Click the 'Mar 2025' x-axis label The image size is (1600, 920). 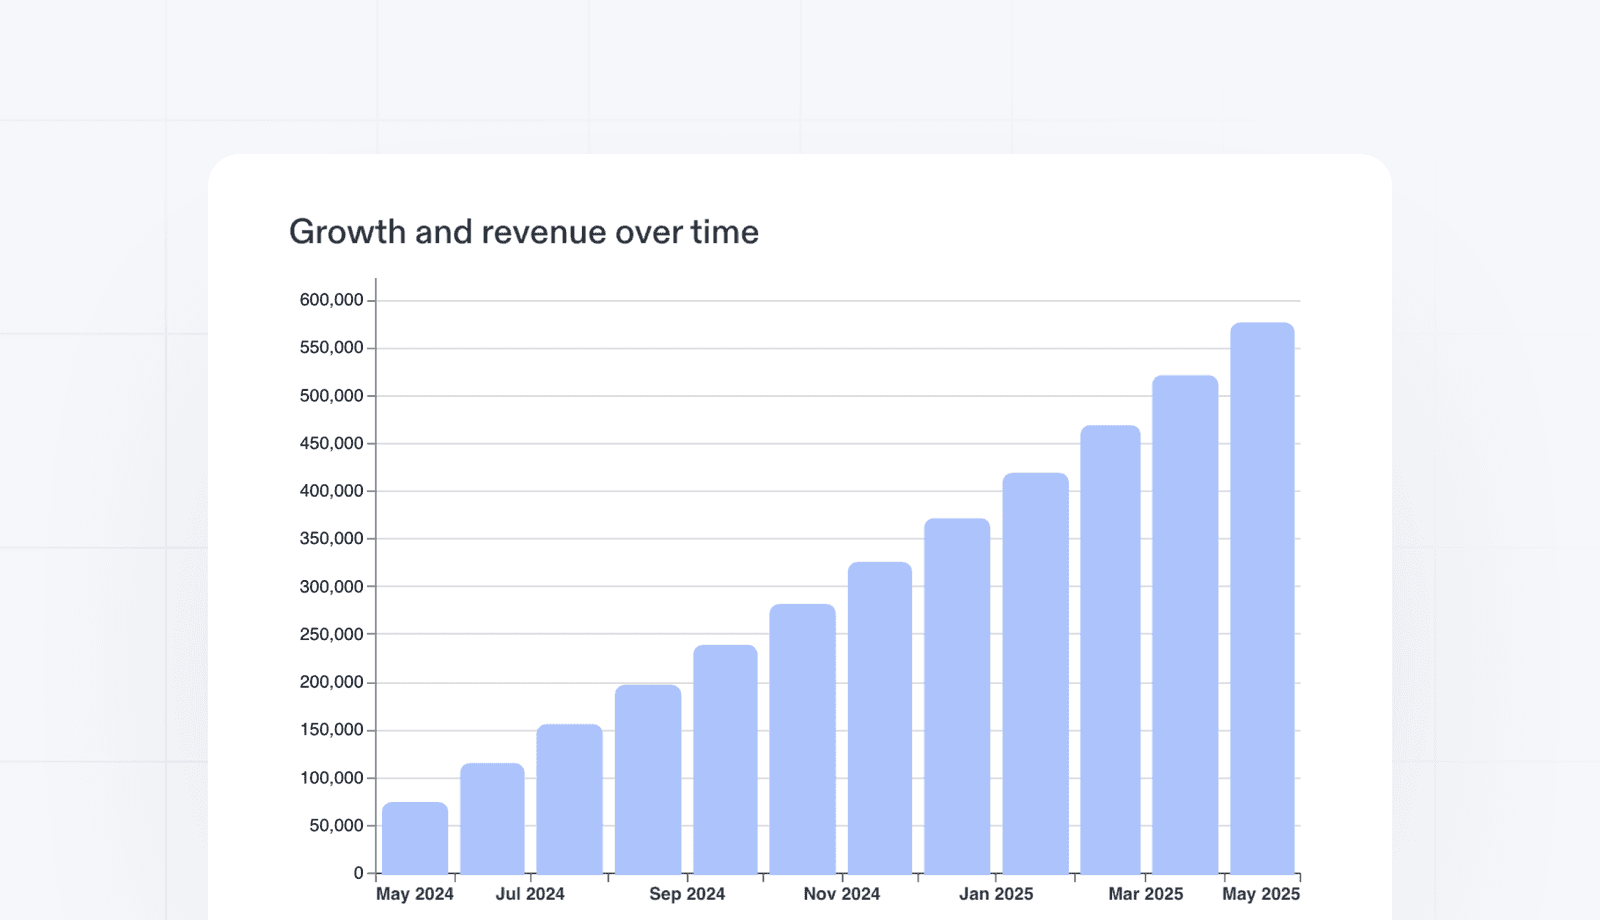coord(1146,894)
